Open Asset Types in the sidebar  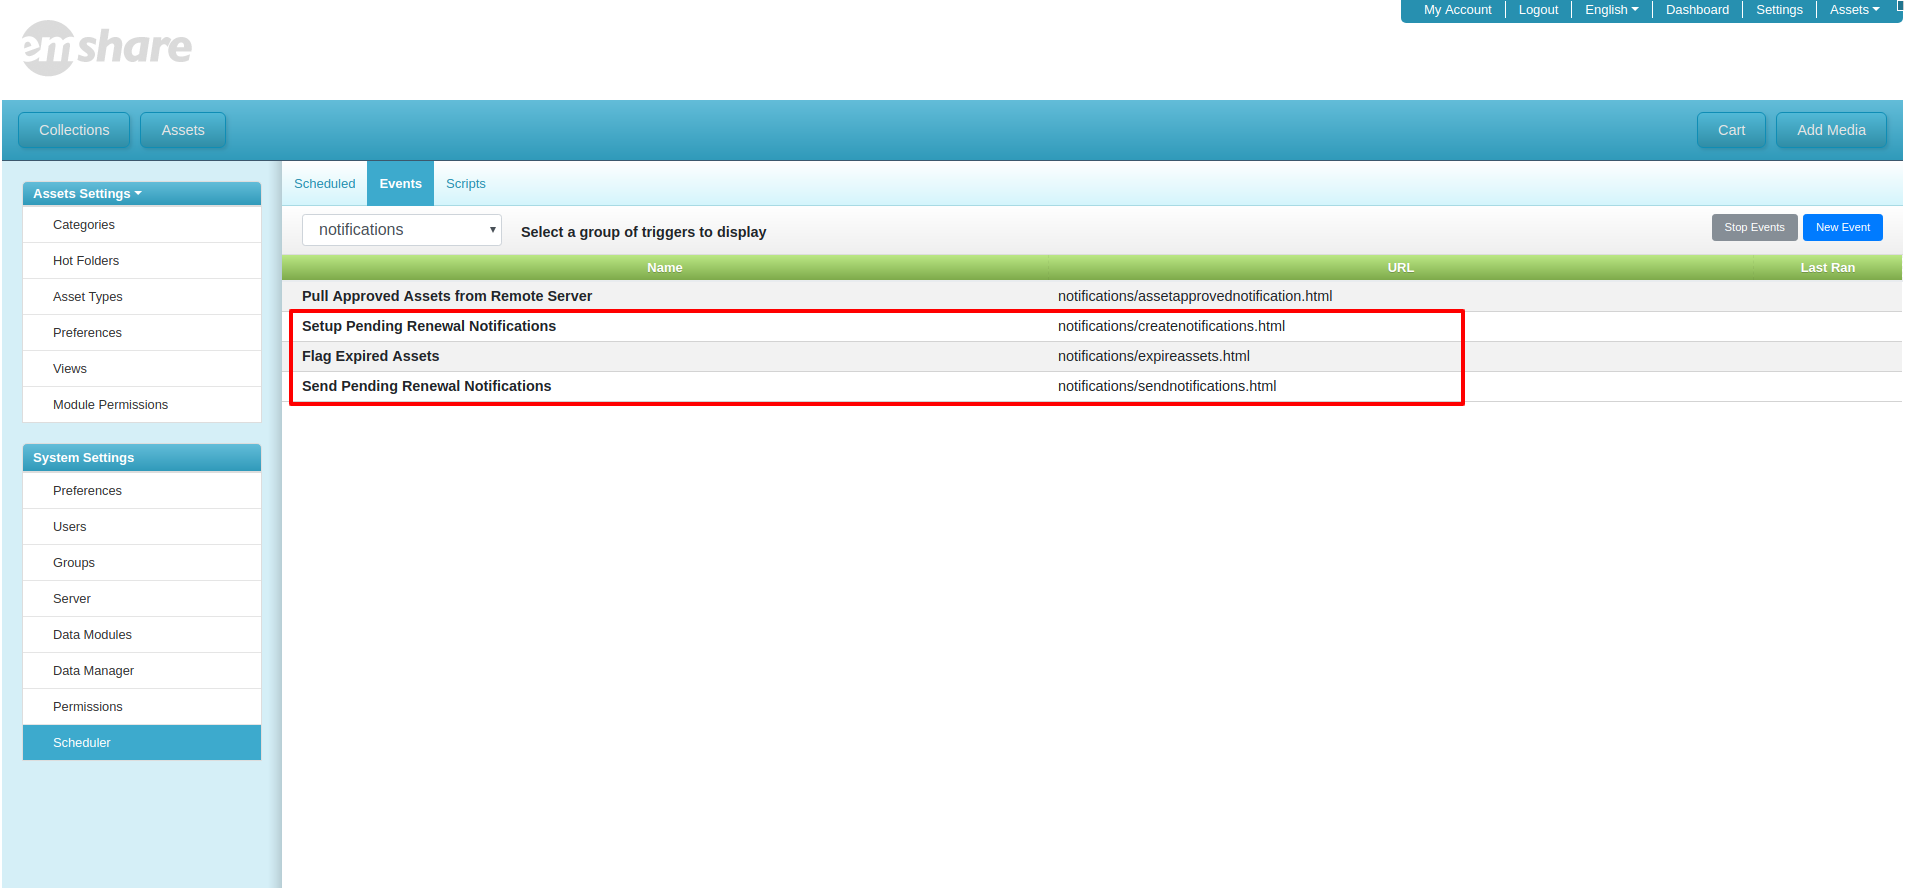142,297
